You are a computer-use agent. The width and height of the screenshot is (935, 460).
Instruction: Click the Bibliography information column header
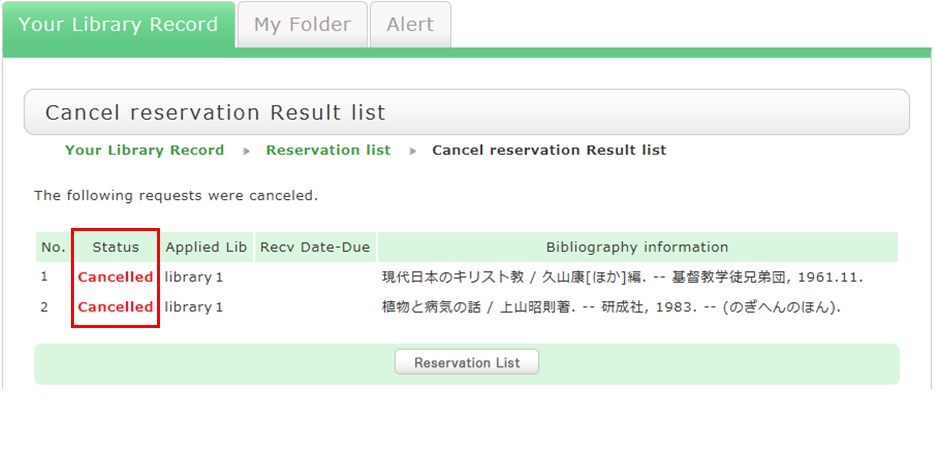click(x=637, y=247)
